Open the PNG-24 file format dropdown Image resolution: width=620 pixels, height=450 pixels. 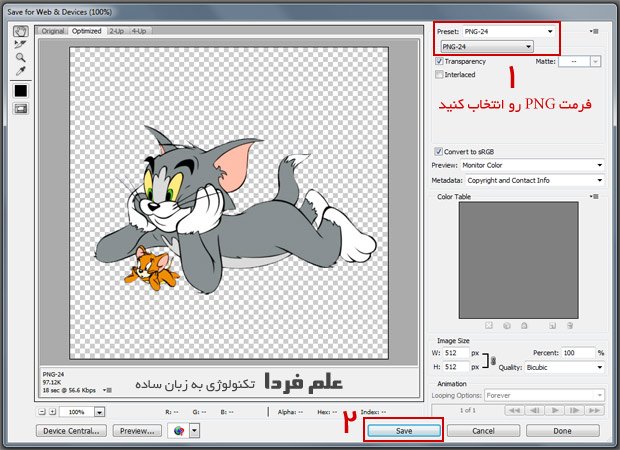point(526,46)
